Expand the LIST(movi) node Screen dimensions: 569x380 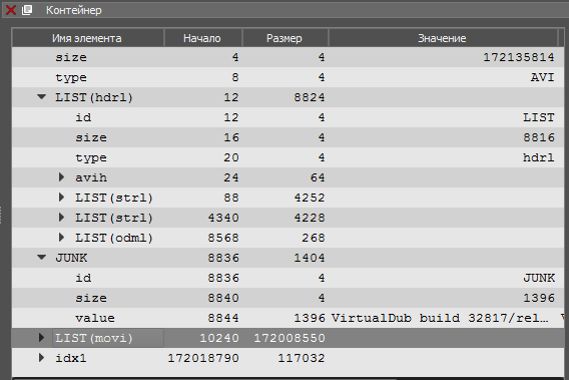click(41, 338)
